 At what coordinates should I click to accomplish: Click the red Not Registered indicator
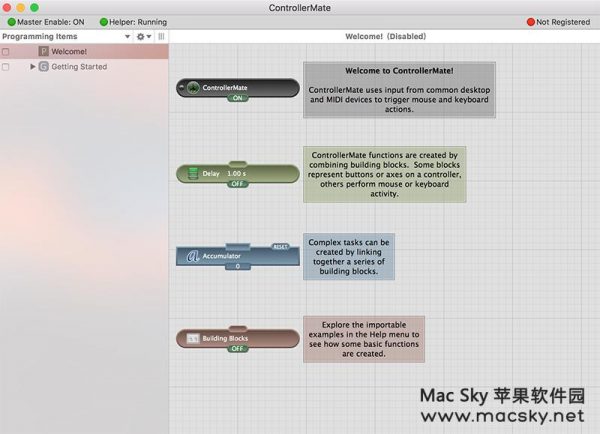pos(531,22)
